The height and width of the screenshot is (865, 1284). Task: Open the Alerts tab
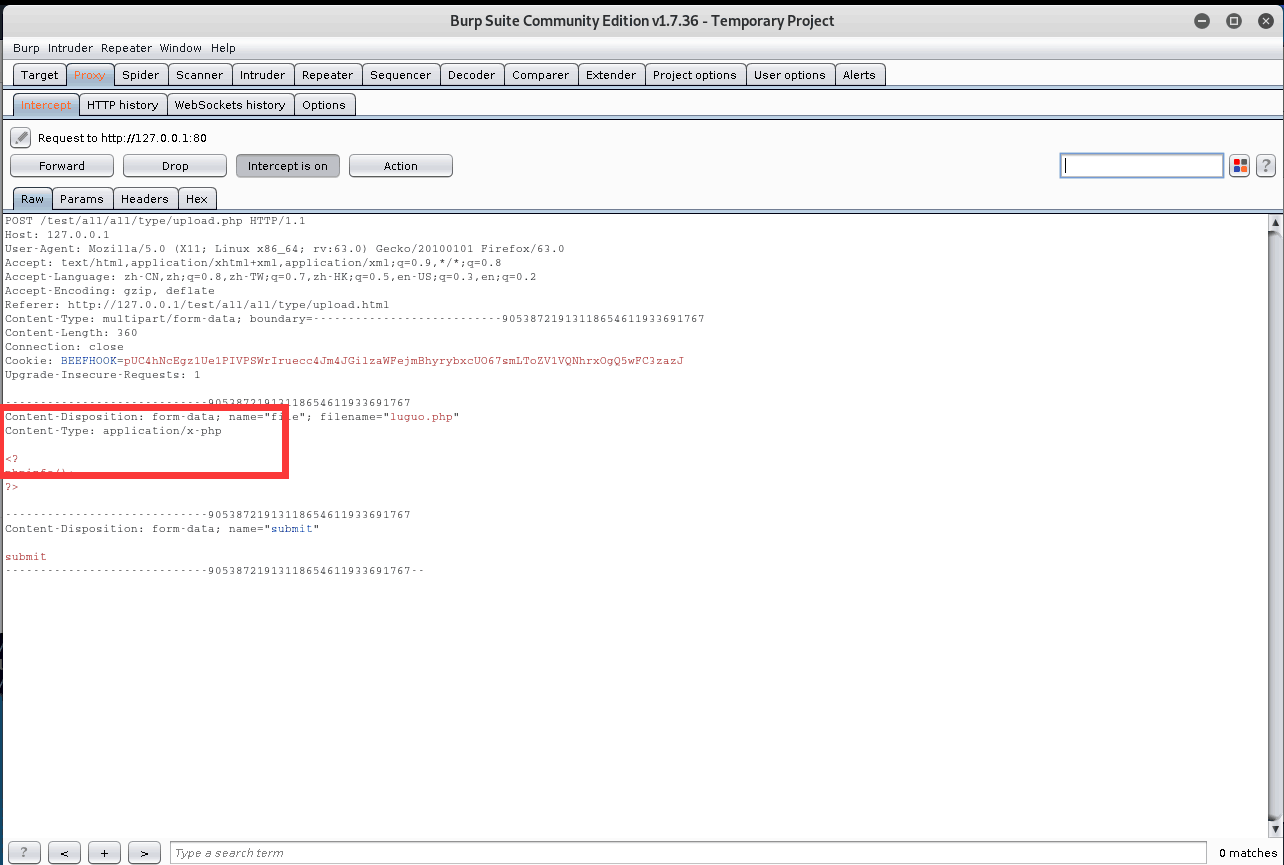click(859, 75)
